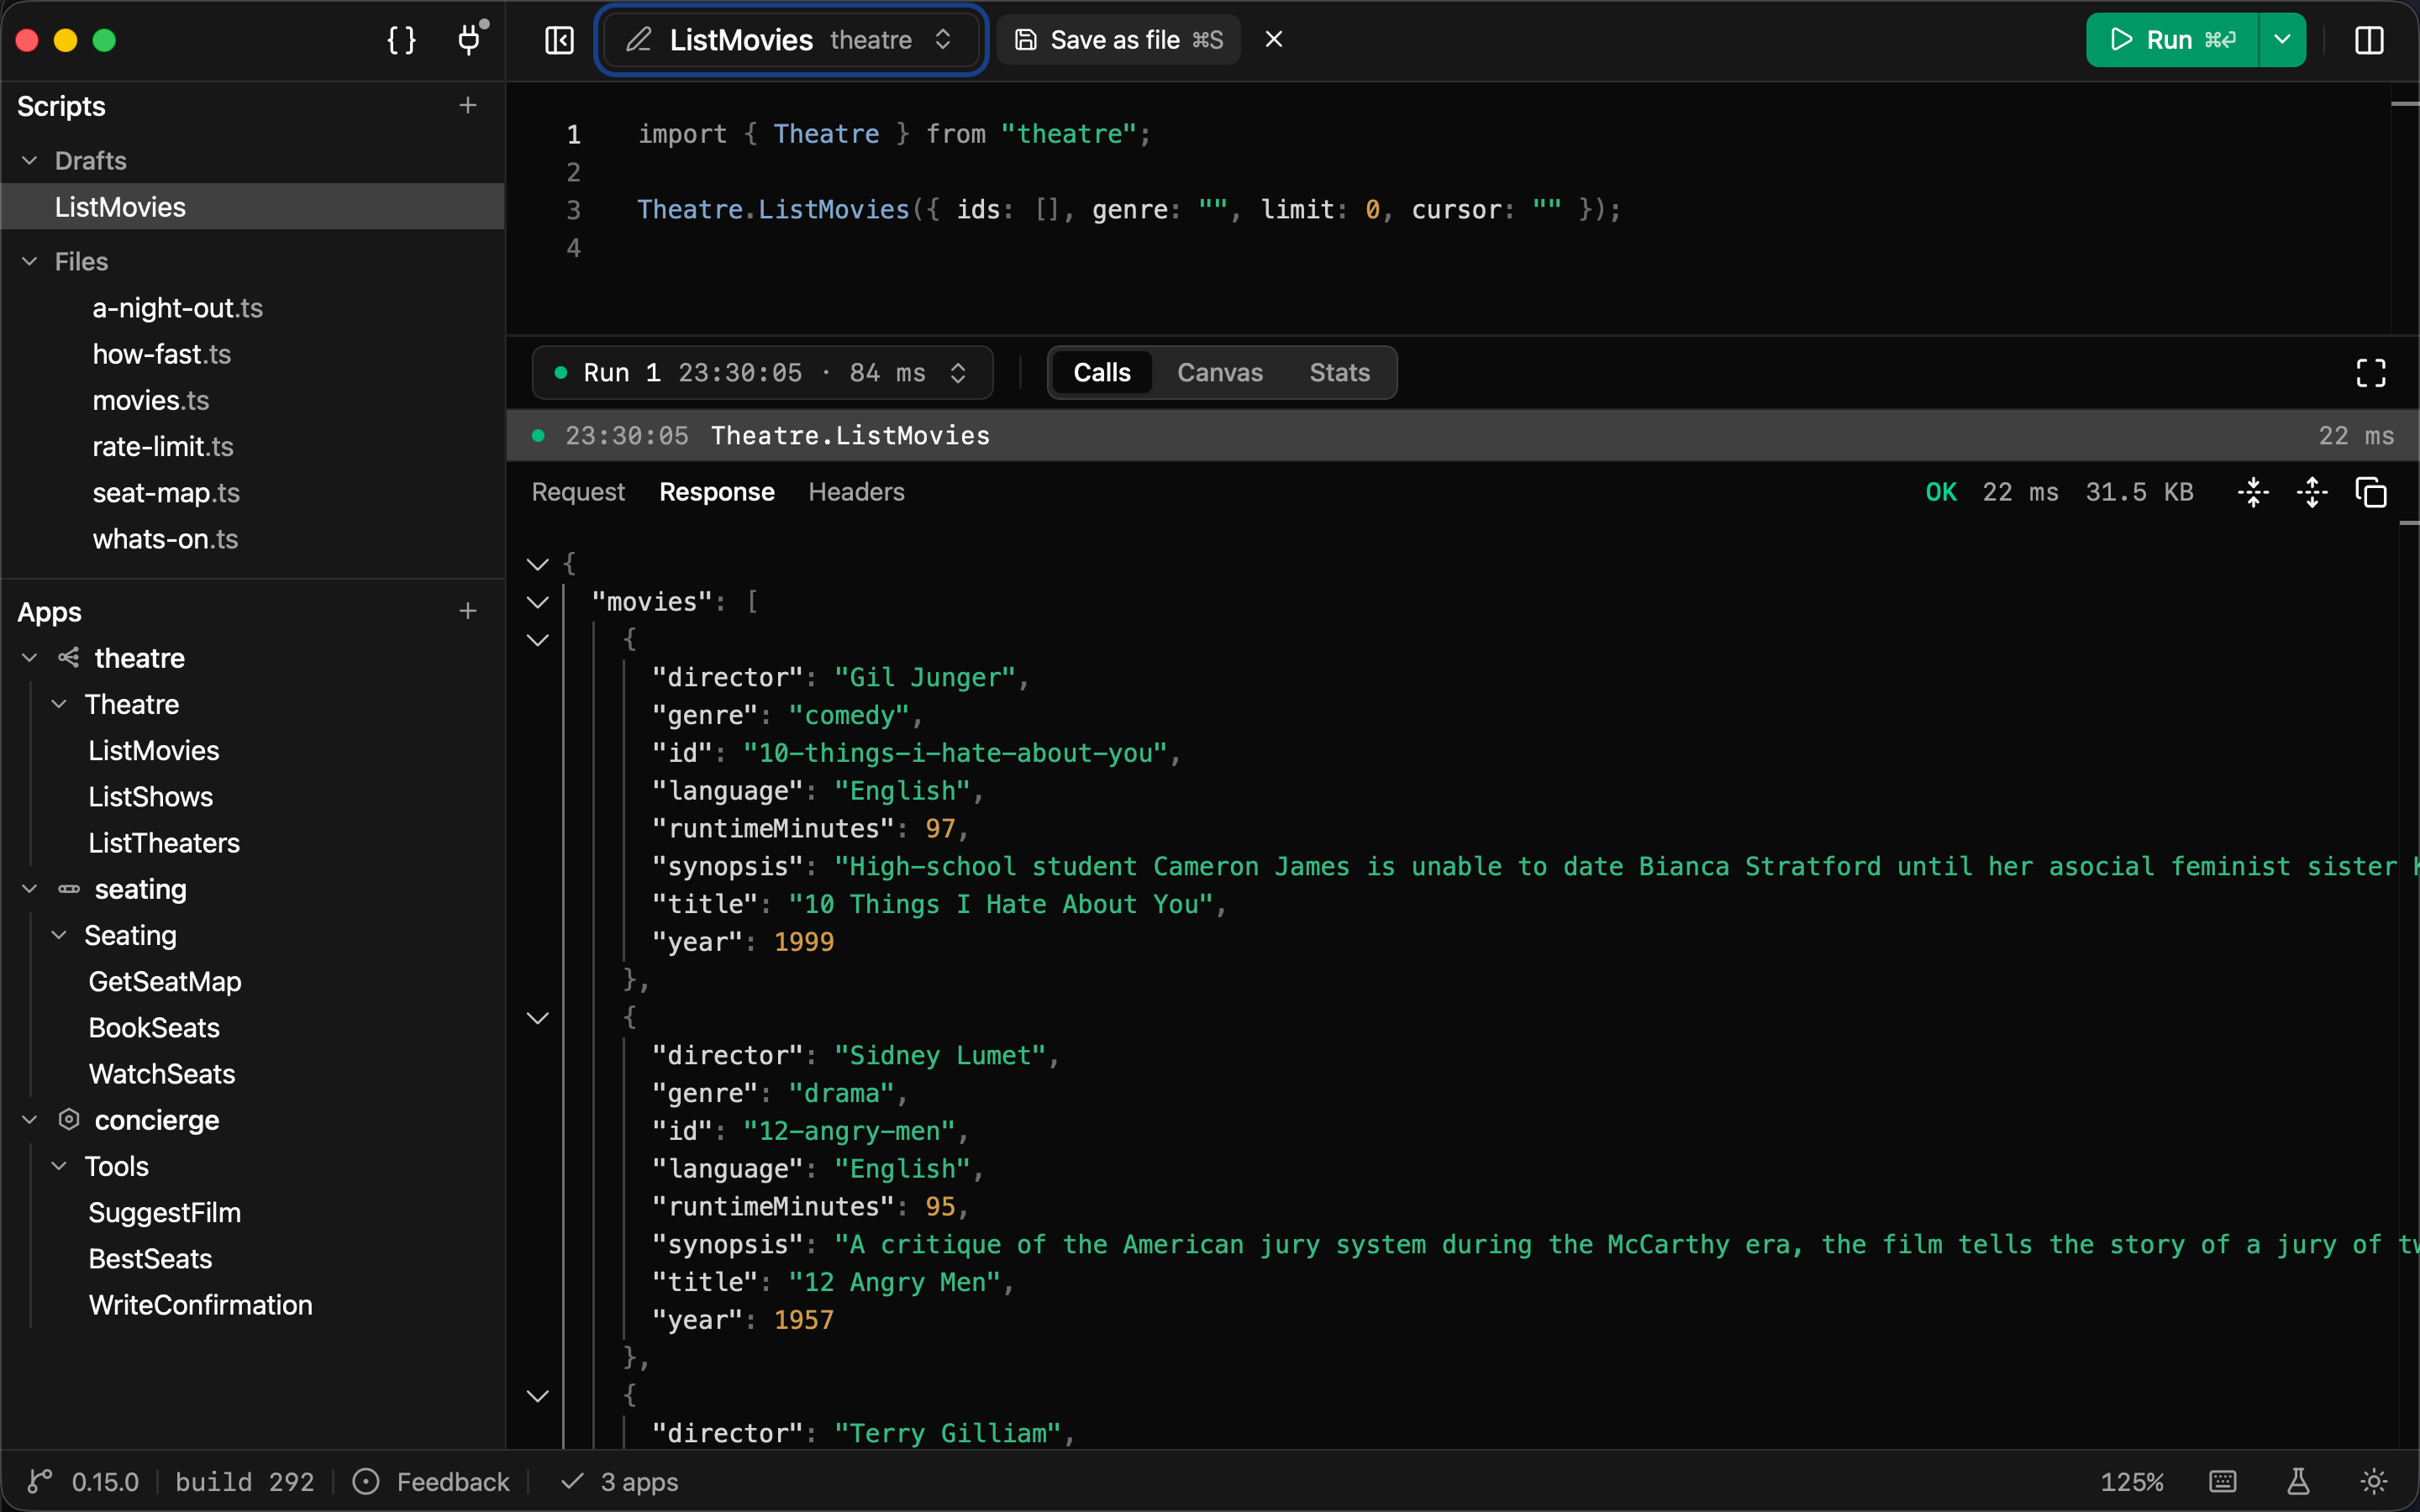The width and height of the screenshot is (2420, 1512).
Task: Expand all JSON nodes icon
Action: [2312, 492]
